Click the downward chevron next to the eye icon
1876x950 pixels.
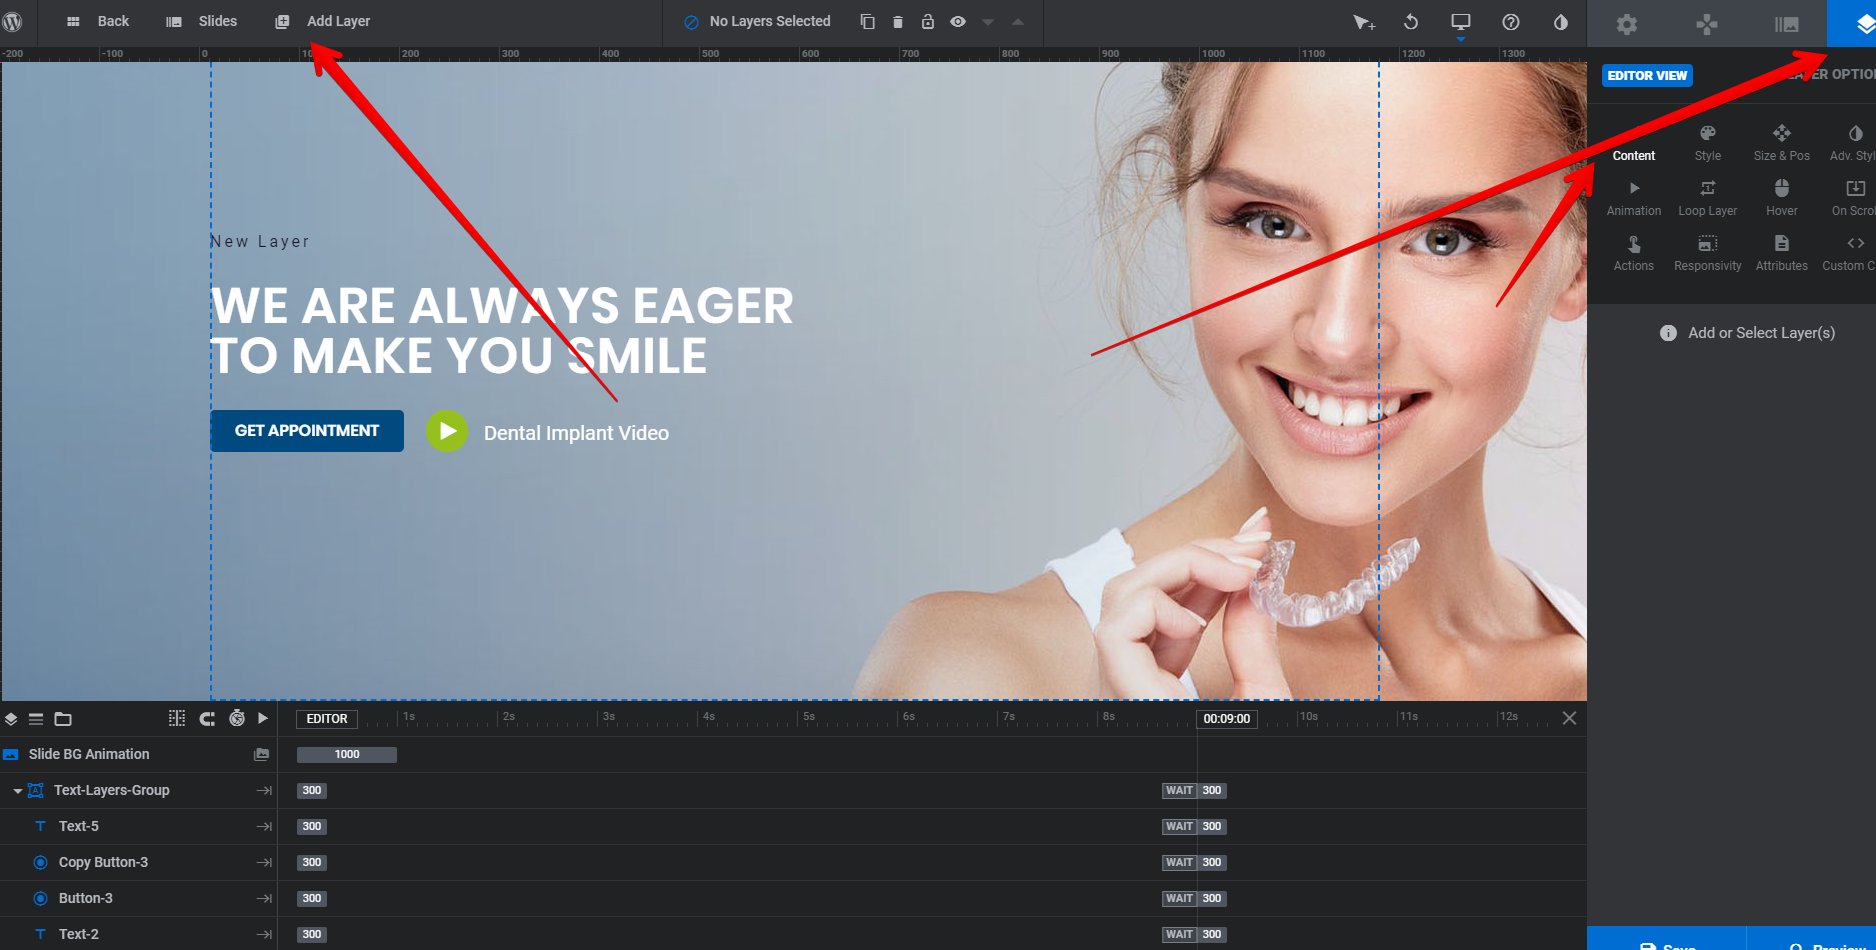coord(987,22)
